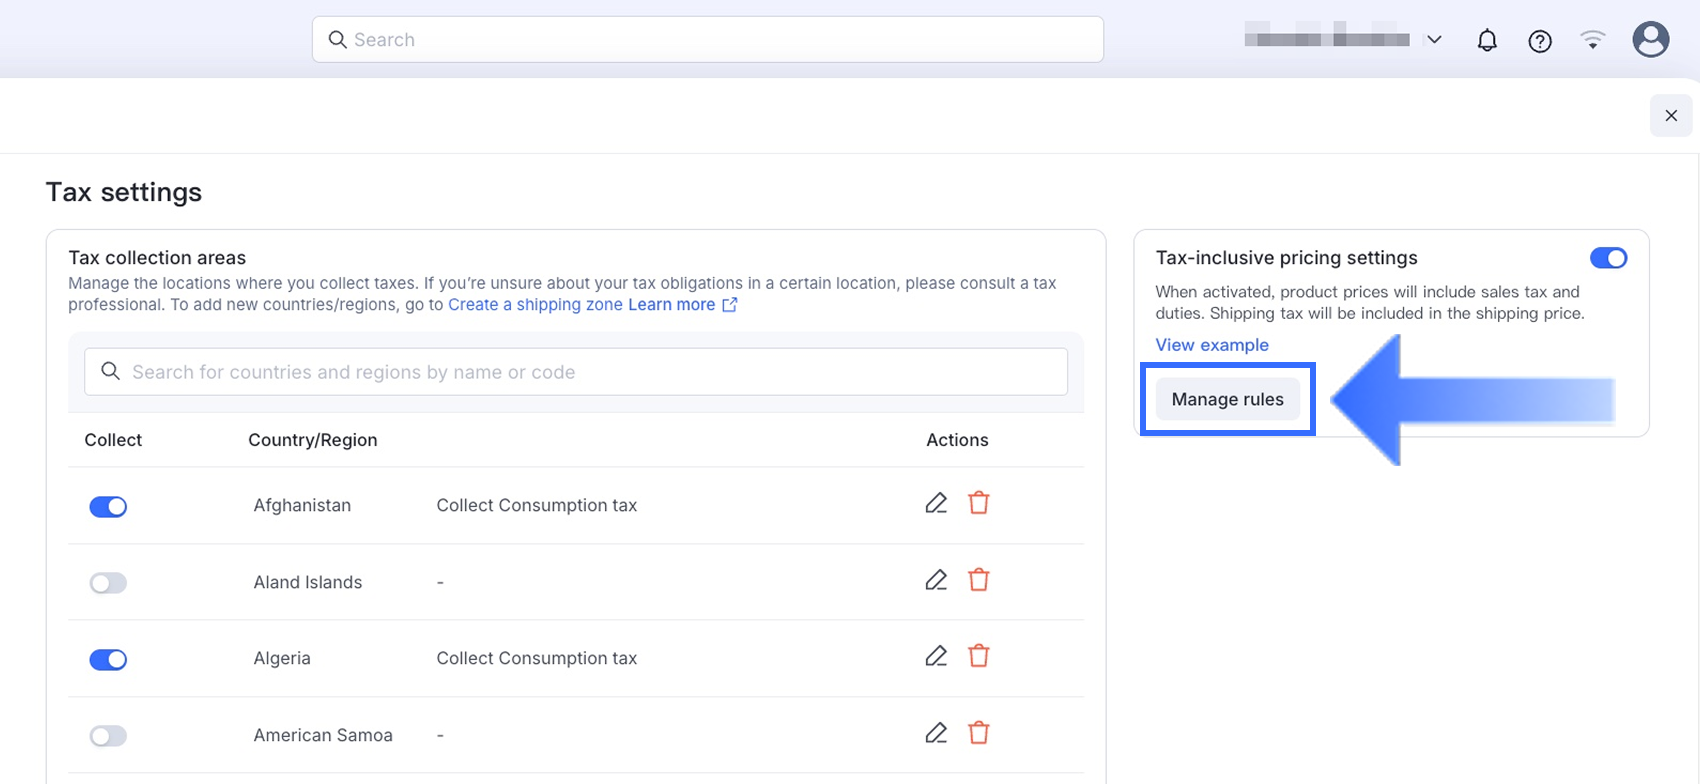
Task: Disable tax collection for Afghanistan
Action: (108, 507)
